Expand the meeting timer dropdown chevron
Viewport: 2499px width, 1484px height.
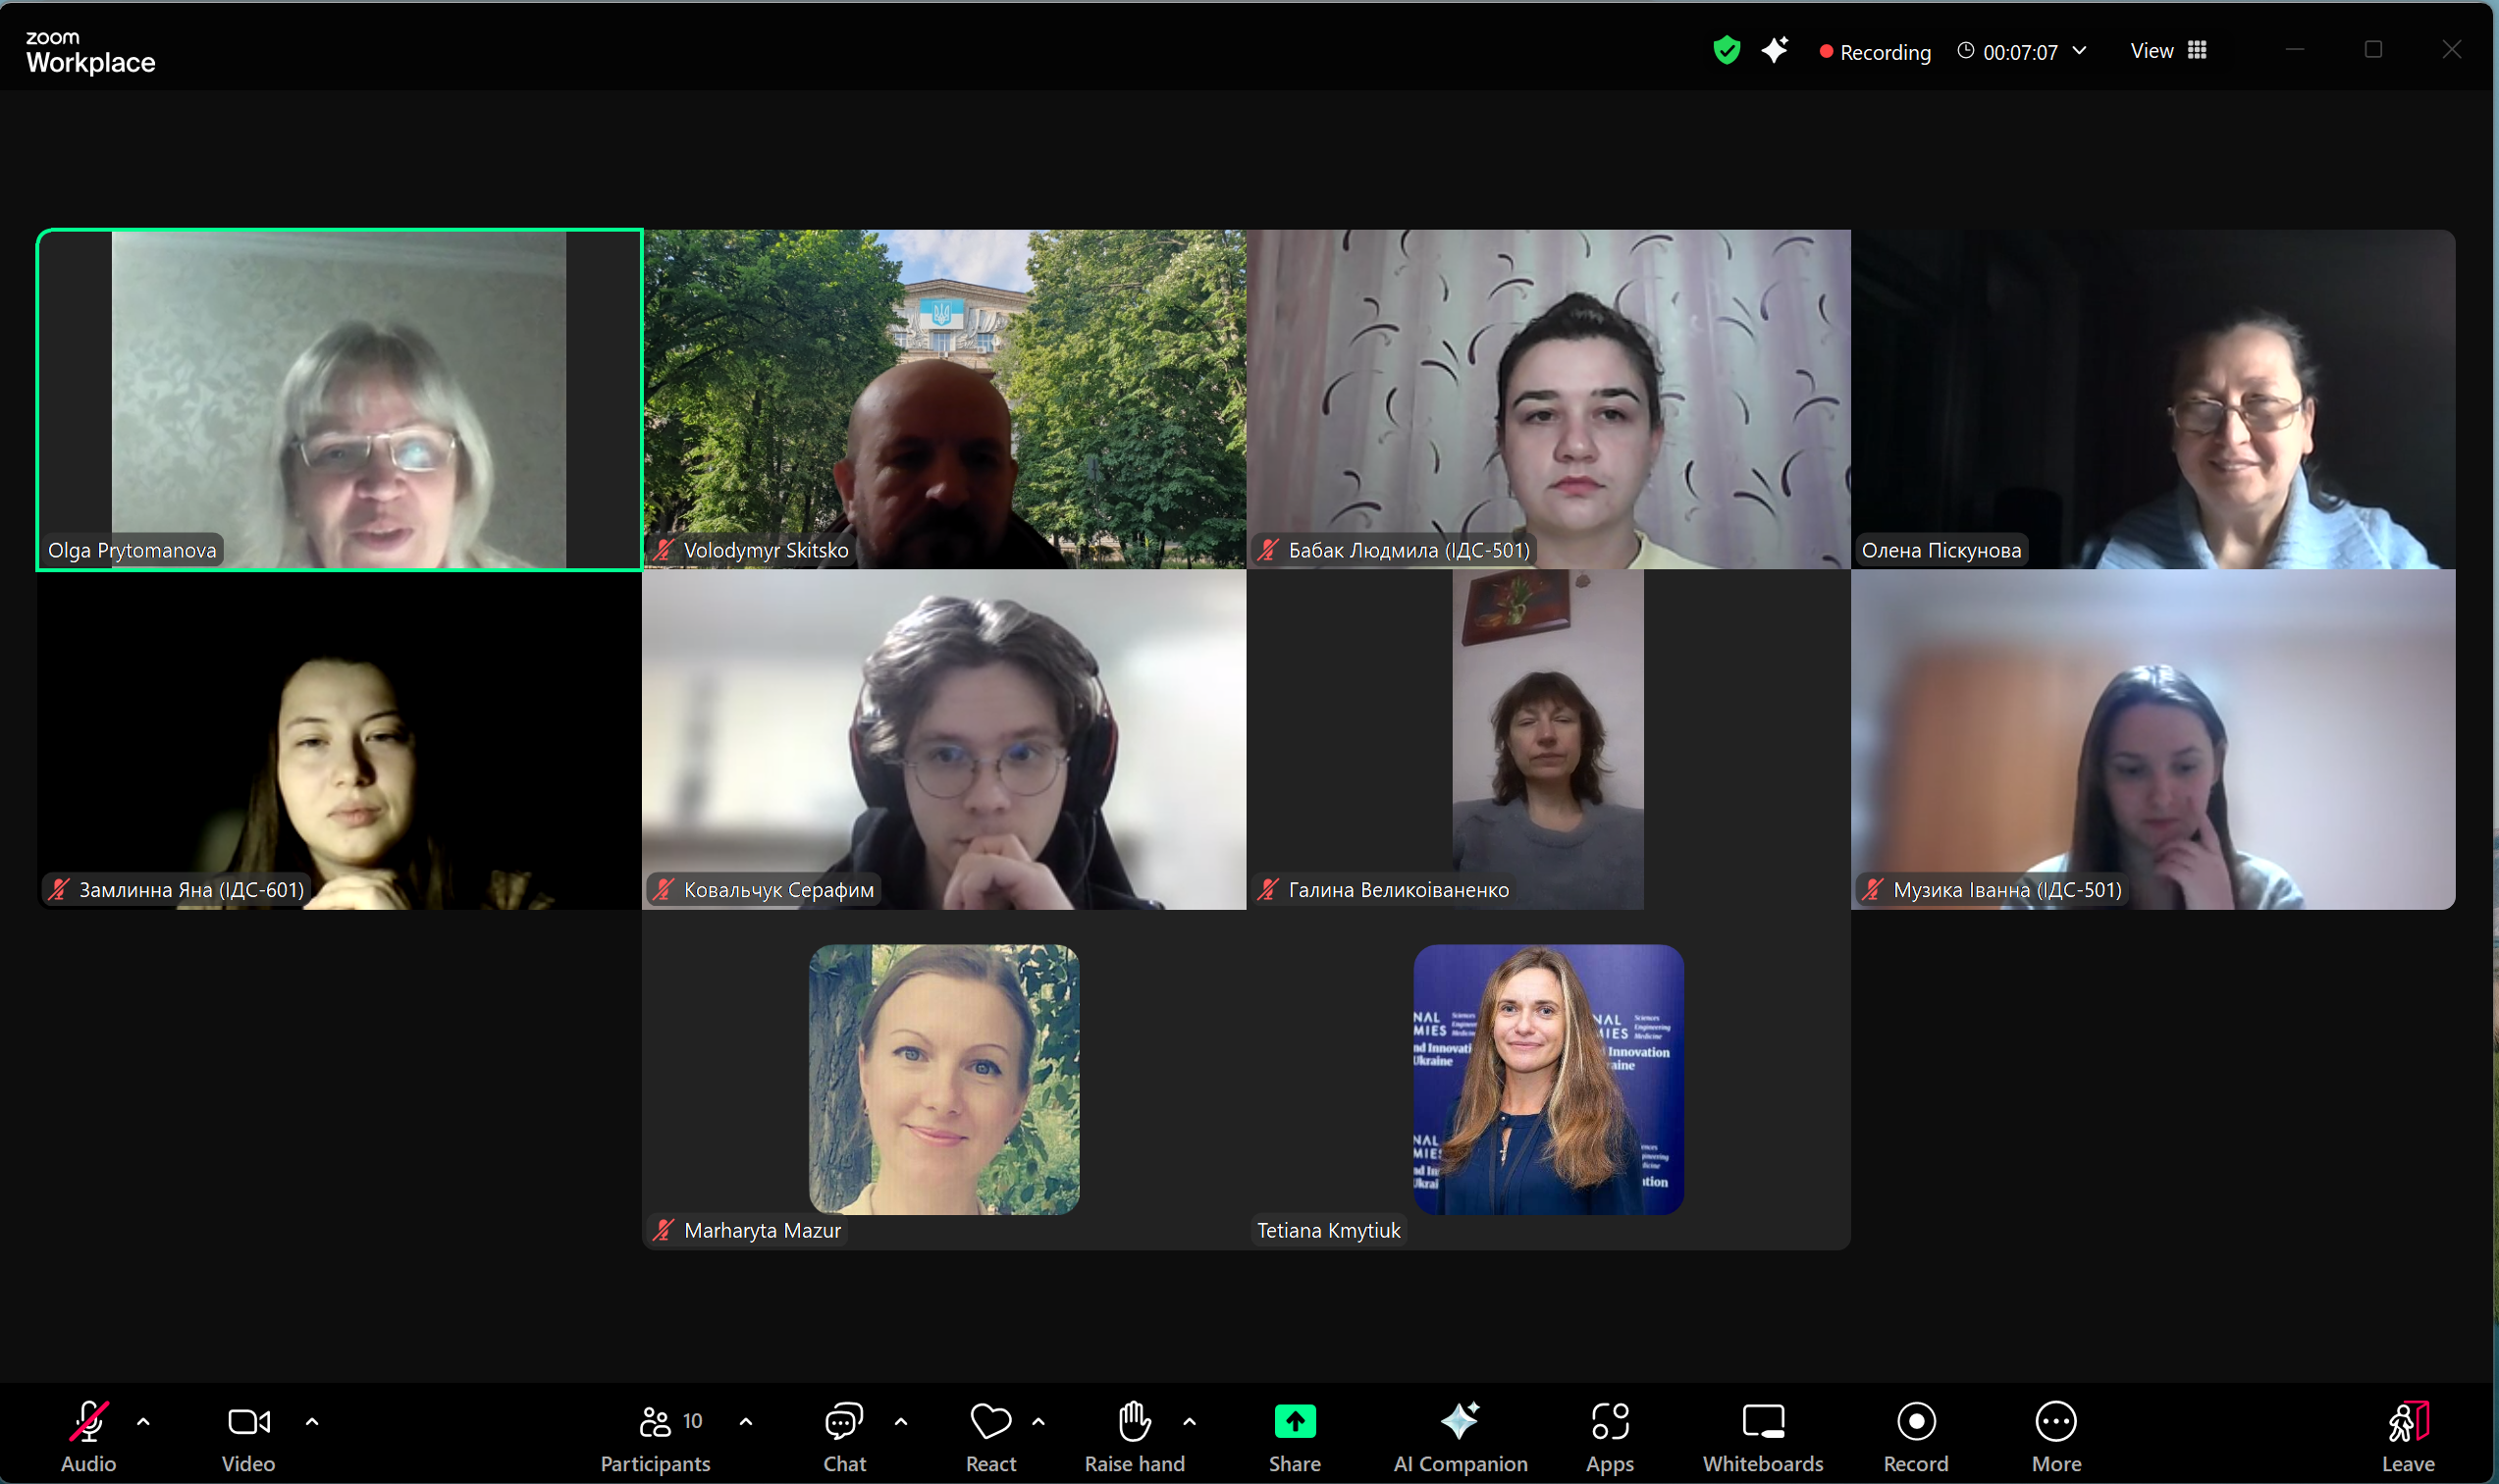click(x=2080, y=50)
